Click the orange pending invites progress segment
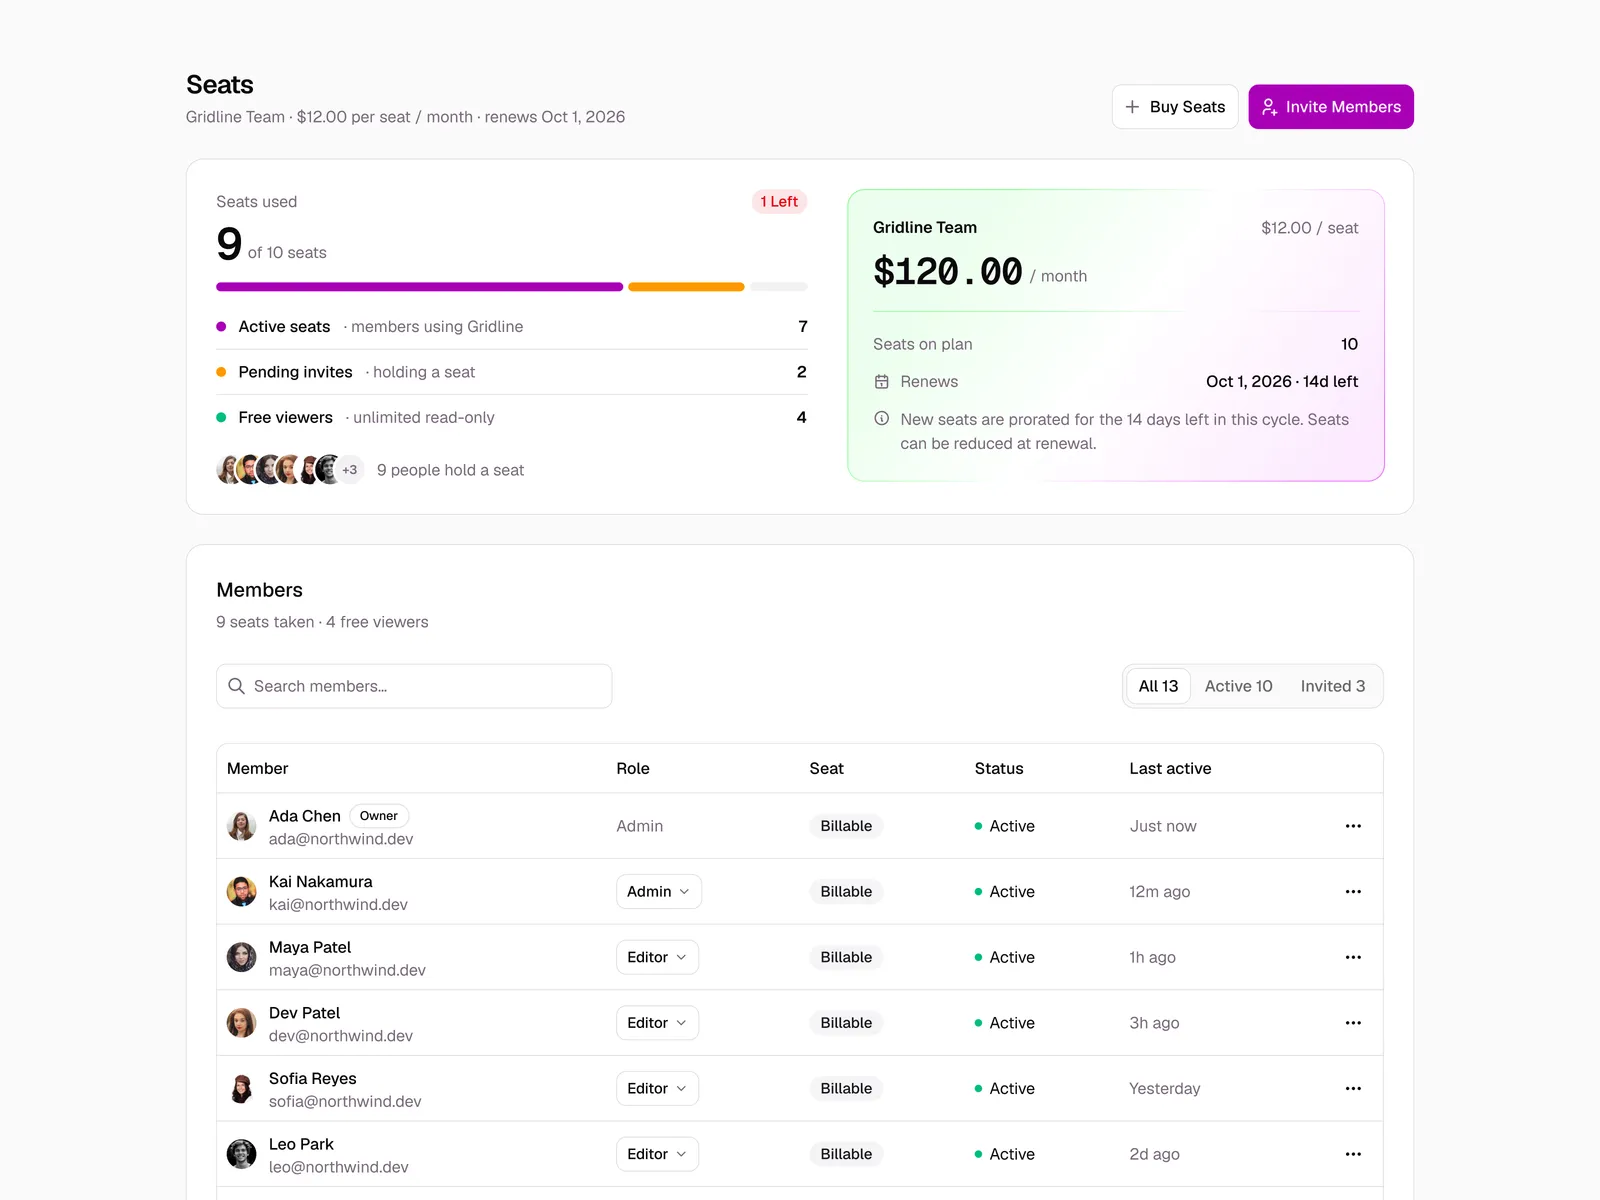 pos(686,287)
